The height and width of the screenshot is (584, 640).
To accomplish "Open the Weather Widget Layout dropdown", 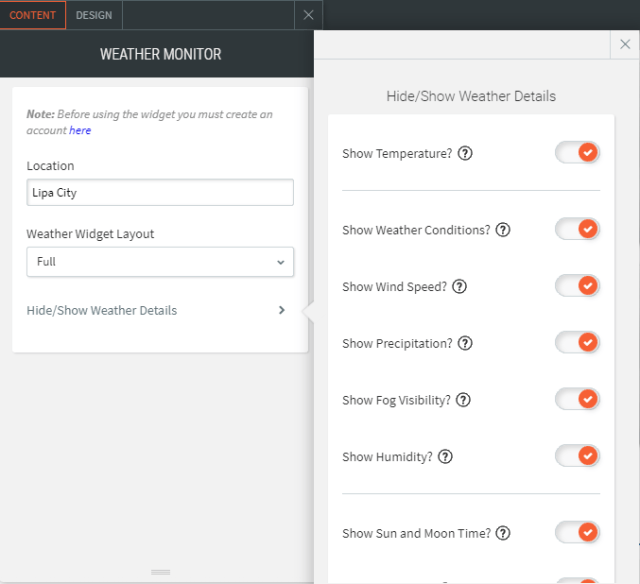I will pos(160,262).
